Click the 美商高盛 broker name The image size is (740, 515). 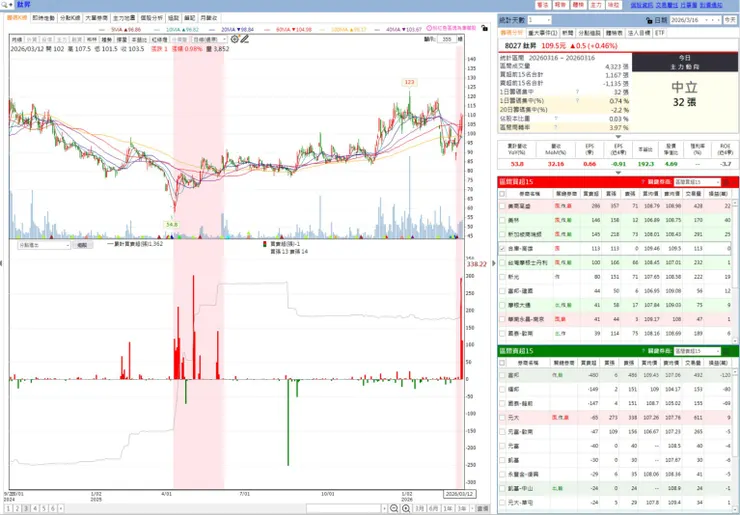[x=519, y=206]
